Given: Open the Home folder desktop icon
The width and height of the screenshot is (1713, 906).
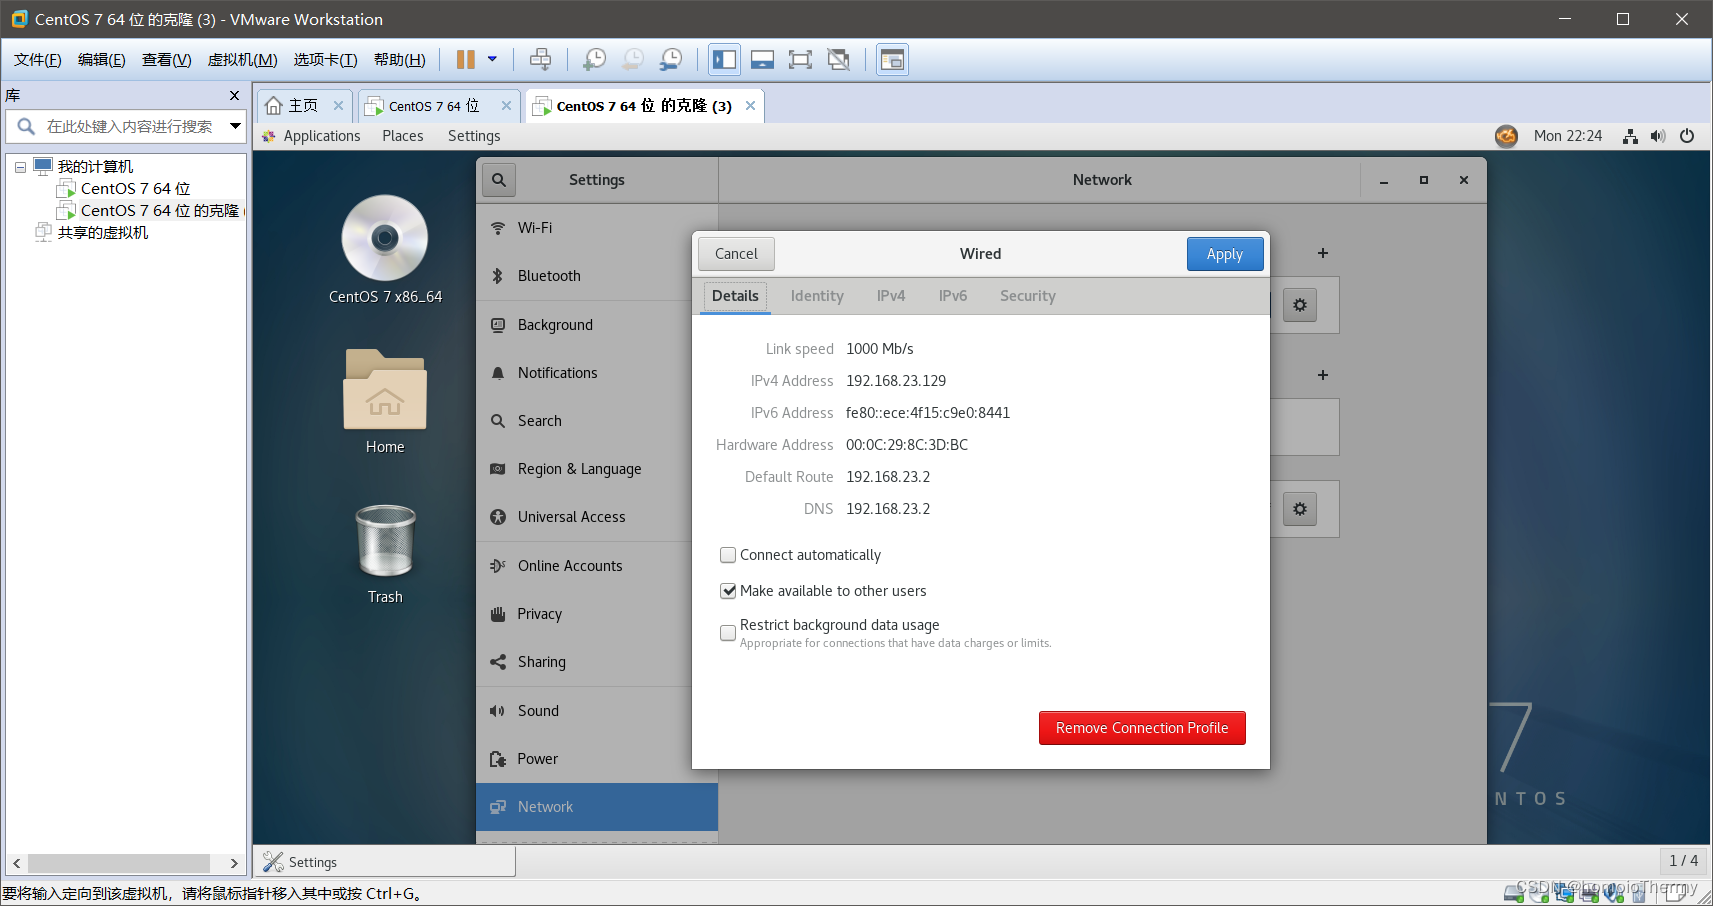Looking at the screenshot, I should click(x=385, y=402).
